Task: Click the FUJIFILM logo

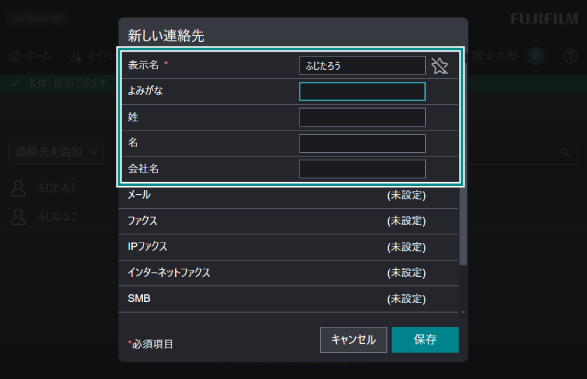Action: pos(545,19)
